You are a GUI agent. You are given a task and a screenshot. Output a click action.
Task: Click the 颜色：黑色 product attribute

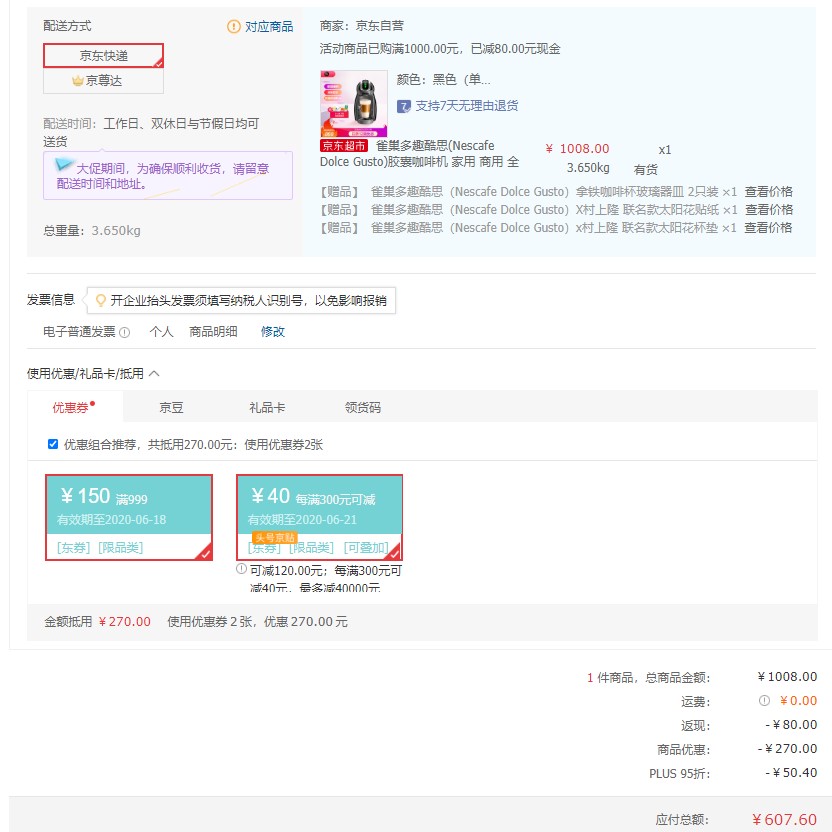[x=444, y=80]
